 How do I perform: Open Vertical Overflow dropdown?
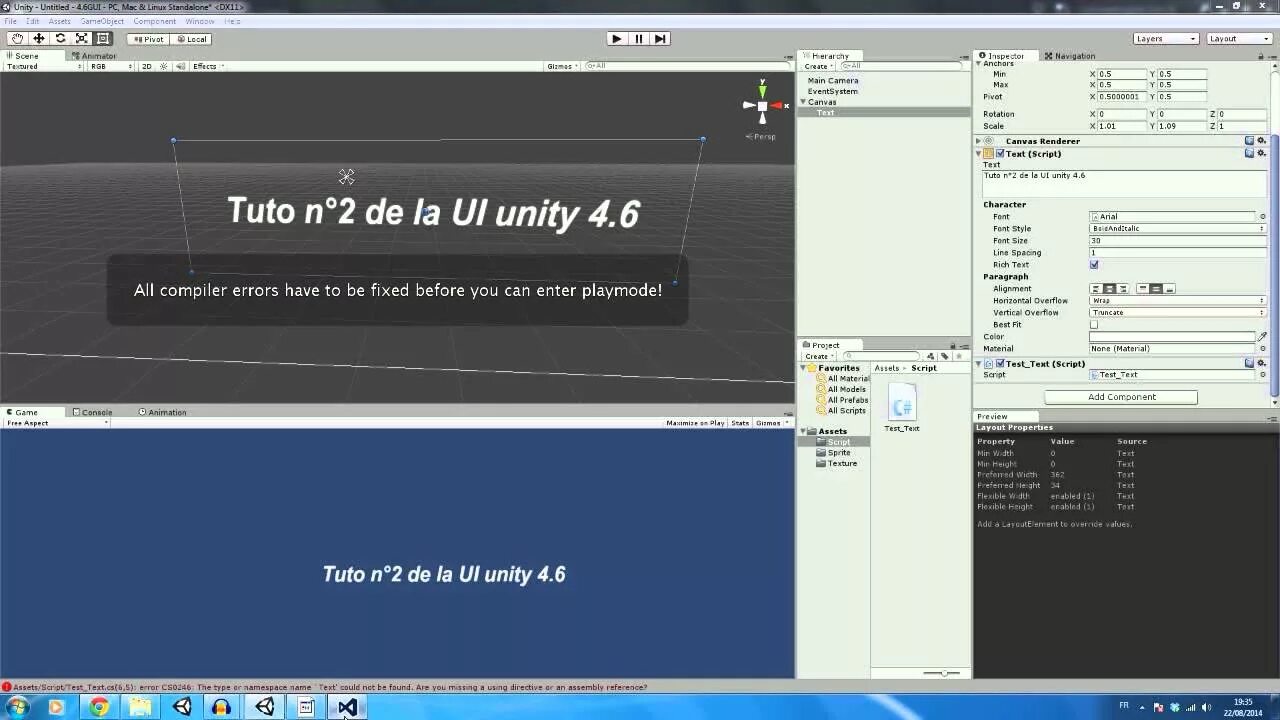coord(1178,313)
